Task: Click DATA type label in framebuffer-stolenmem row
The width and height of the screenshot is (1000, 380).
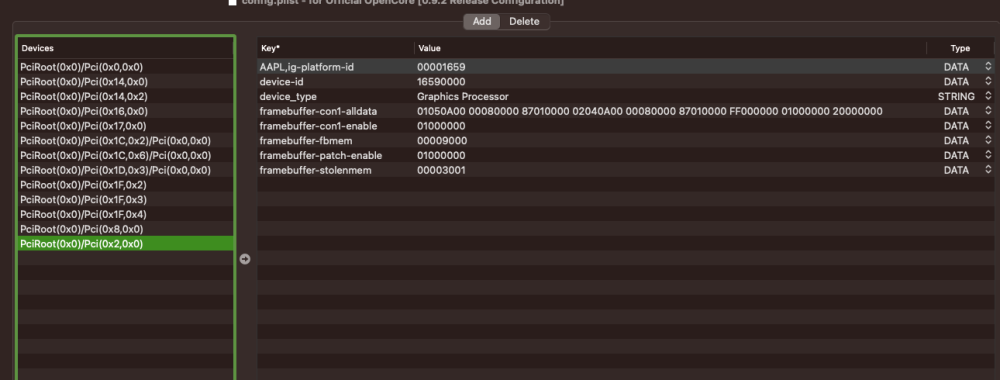Action: pyautogui.click(x=956, y=170)
